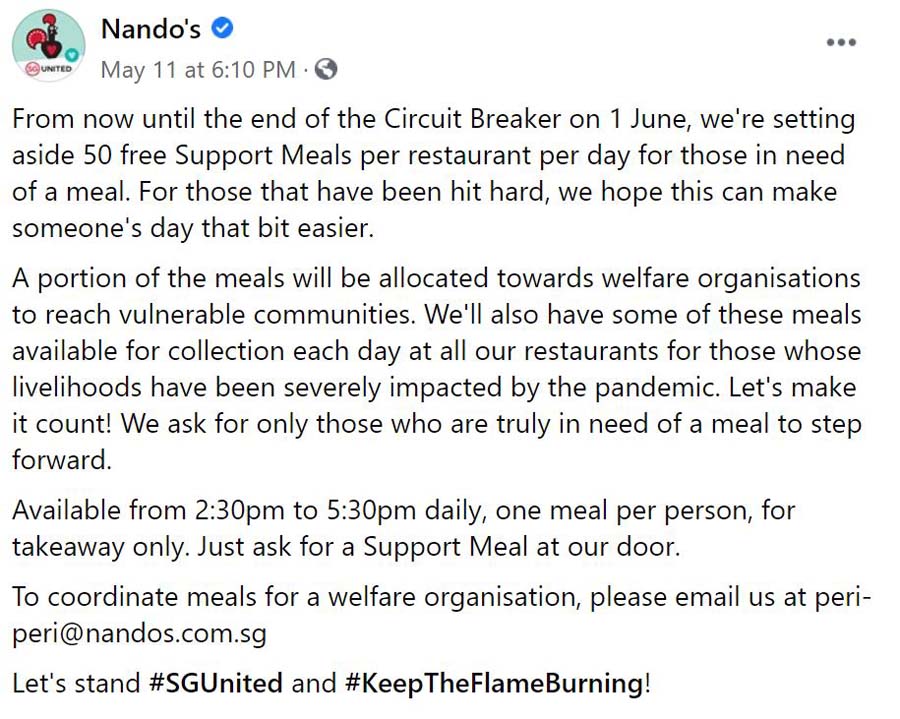The image size is (900, 719).
Task: Open the three-dot post options menu
Action: [841, 43]
